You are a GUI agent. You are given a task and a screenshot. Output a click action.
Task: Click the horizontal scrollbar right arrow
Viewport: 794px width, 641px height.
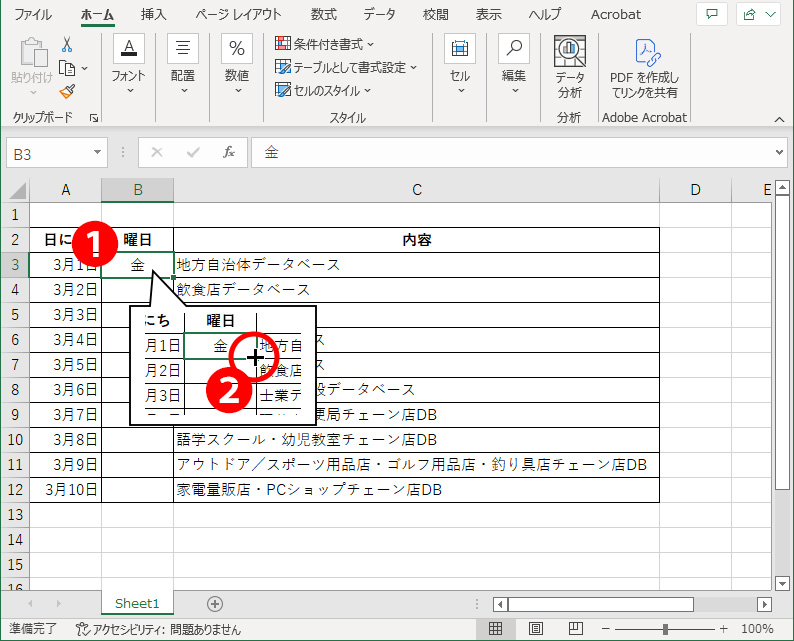764,604
